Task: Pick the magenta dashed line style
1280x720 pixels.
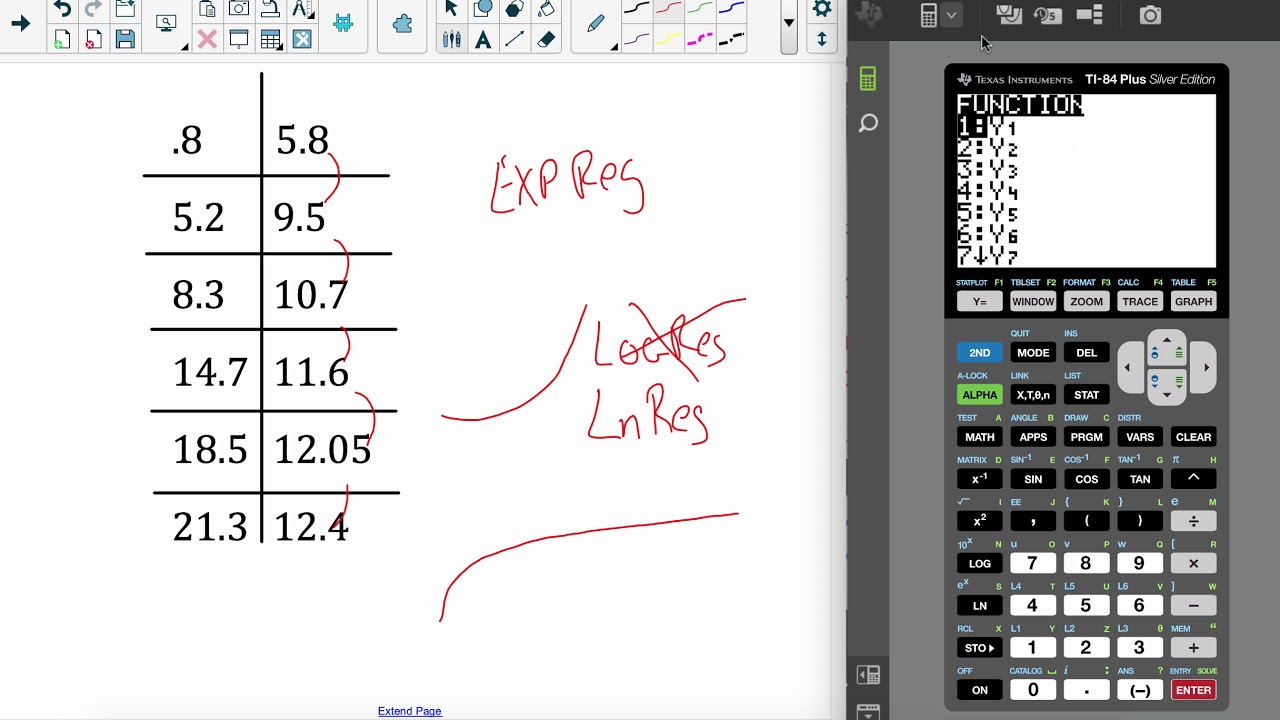Action: coord(700,40)
